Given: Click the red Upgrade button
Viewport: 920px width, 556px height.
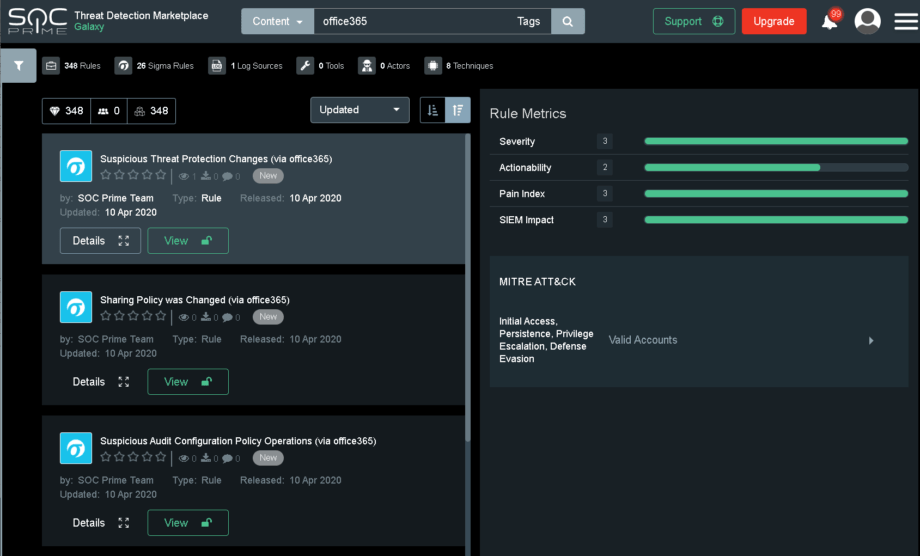Looking at the screenshot, I should coord(774,21).
